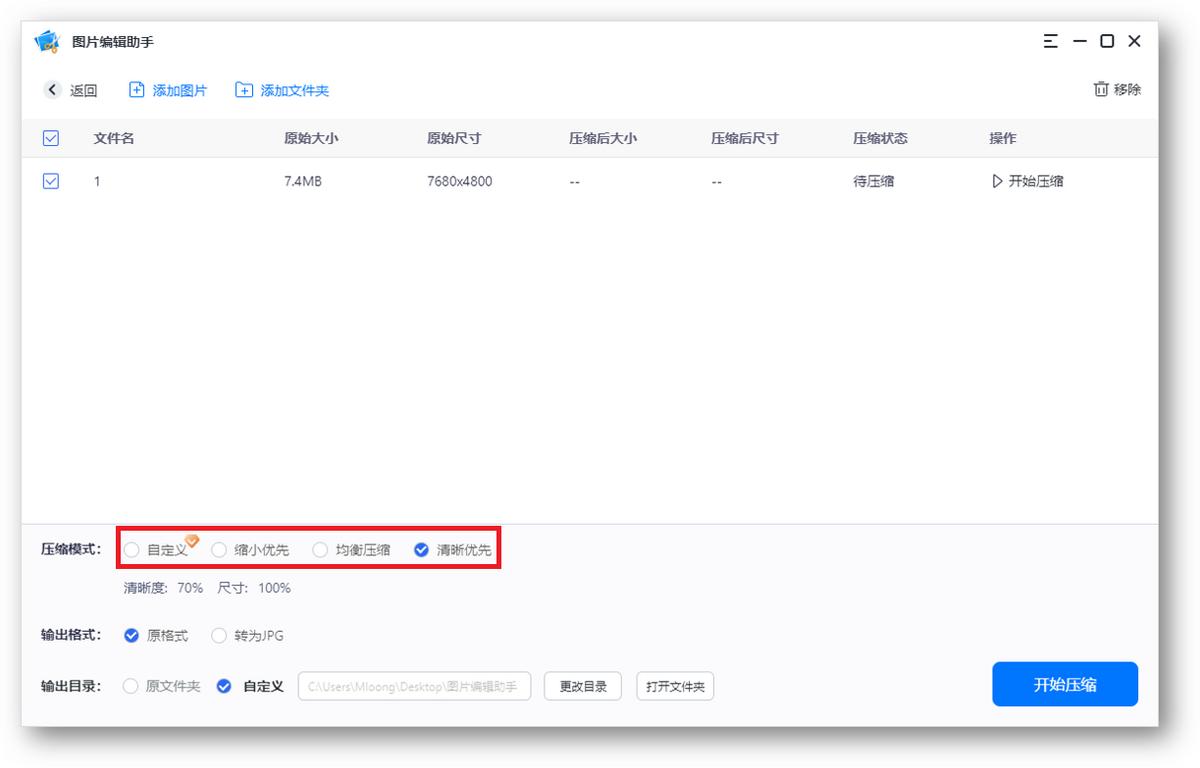Click the app logo in the title bar
The height and width of the screenshot is (768, 1200).
click(x=47, y=41)
